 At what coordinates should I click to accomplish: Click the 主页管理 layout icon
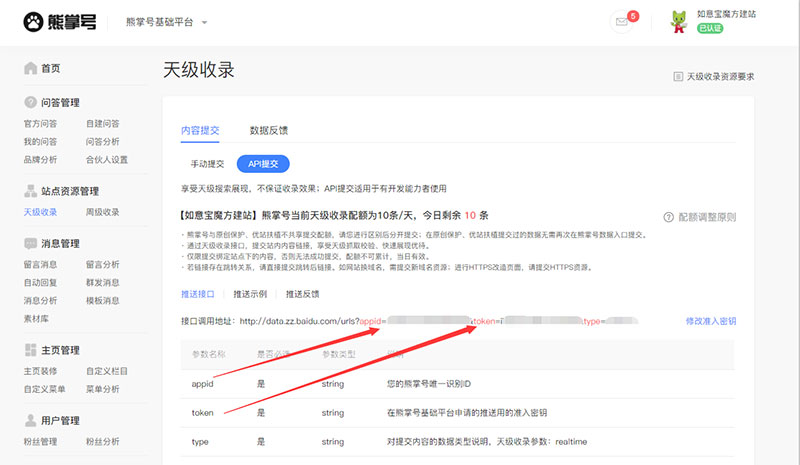(30, 350)
